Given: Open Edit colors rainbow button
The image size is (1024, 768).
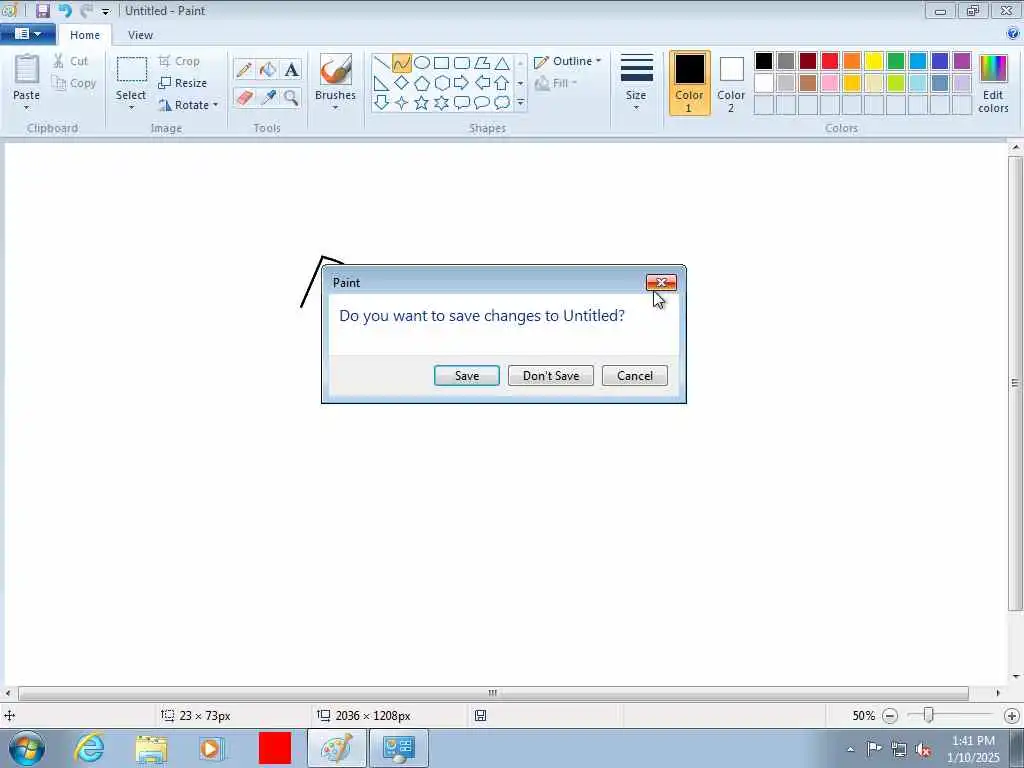Looking at the screenshot, I should click(x=993, y=84).
